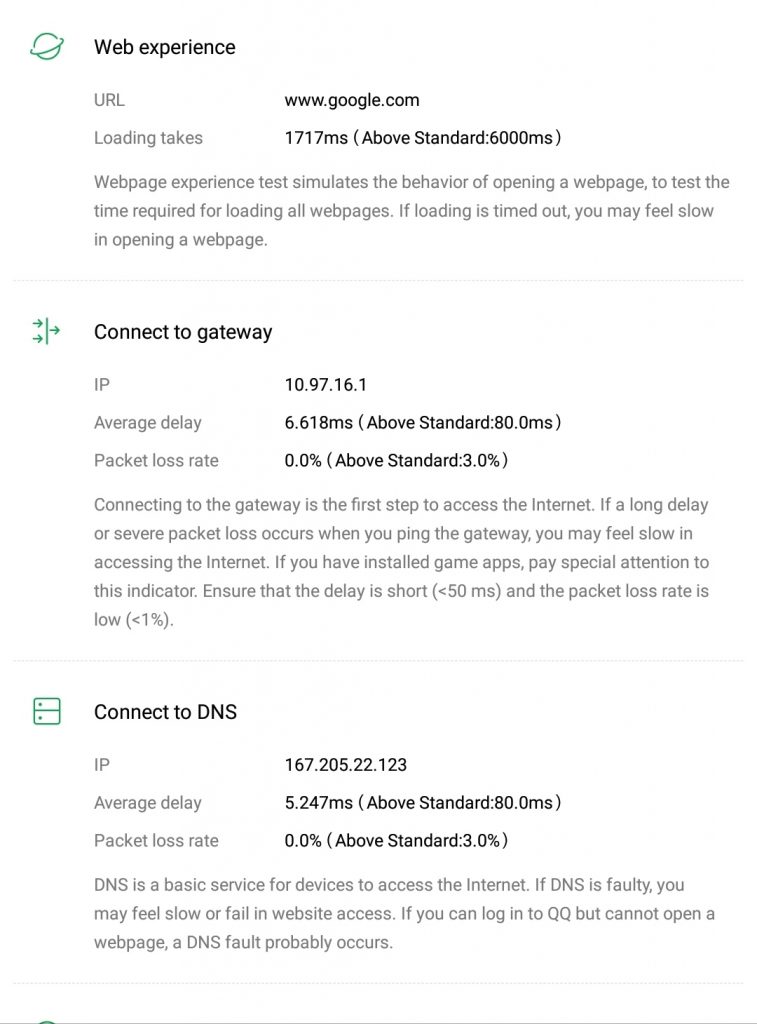Click the Web experience description paragraph
Screen dimensions: 757x1024
coord(411,211)
